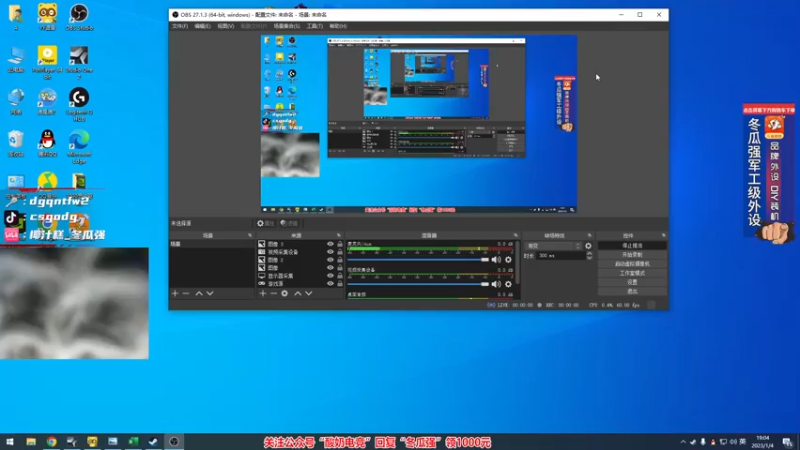This screenshot has height=450, width=800.
Task: Add a new scene with plus icon
Action: pos(175,293)
